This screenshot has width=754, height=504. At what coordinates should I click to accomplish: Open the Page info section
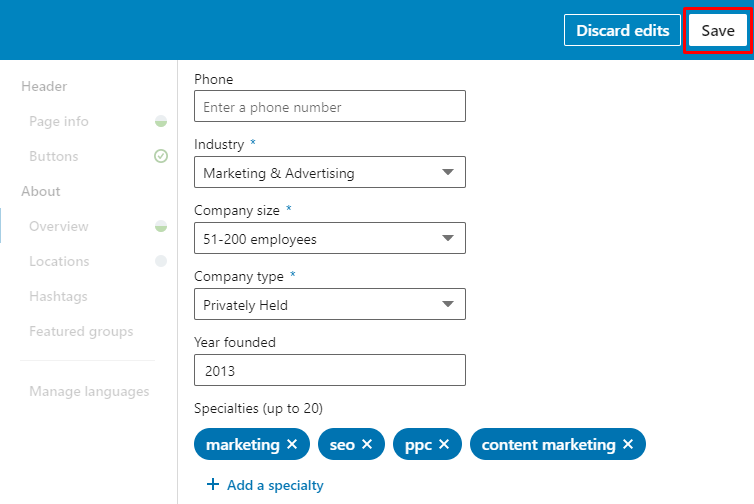click(x=59, y=121)
